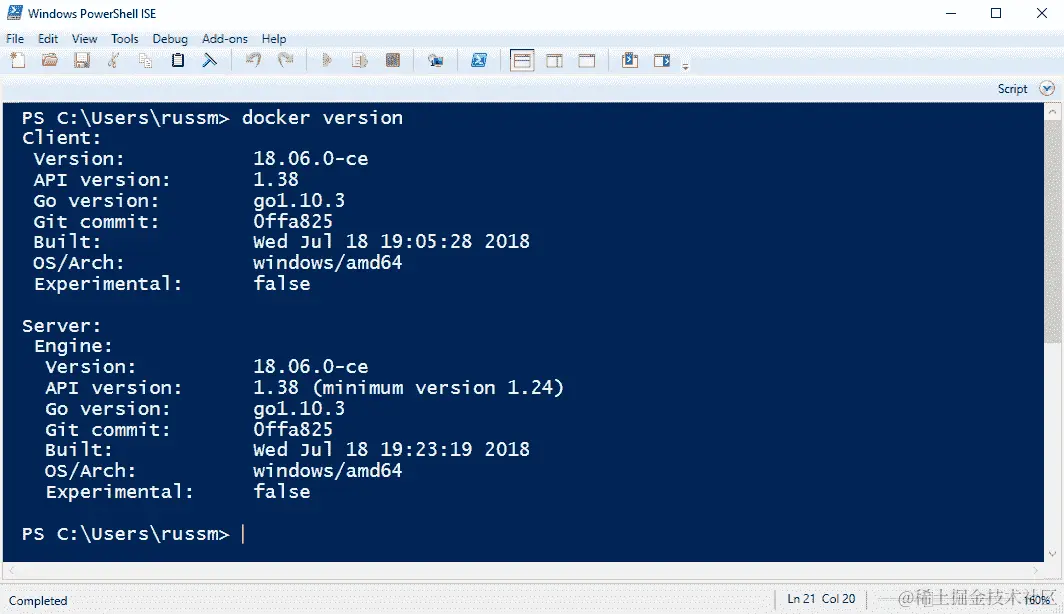Maximize the PowerShell ISE window
The height and width of the screenshot is (614, 1064).
[996, 13]
